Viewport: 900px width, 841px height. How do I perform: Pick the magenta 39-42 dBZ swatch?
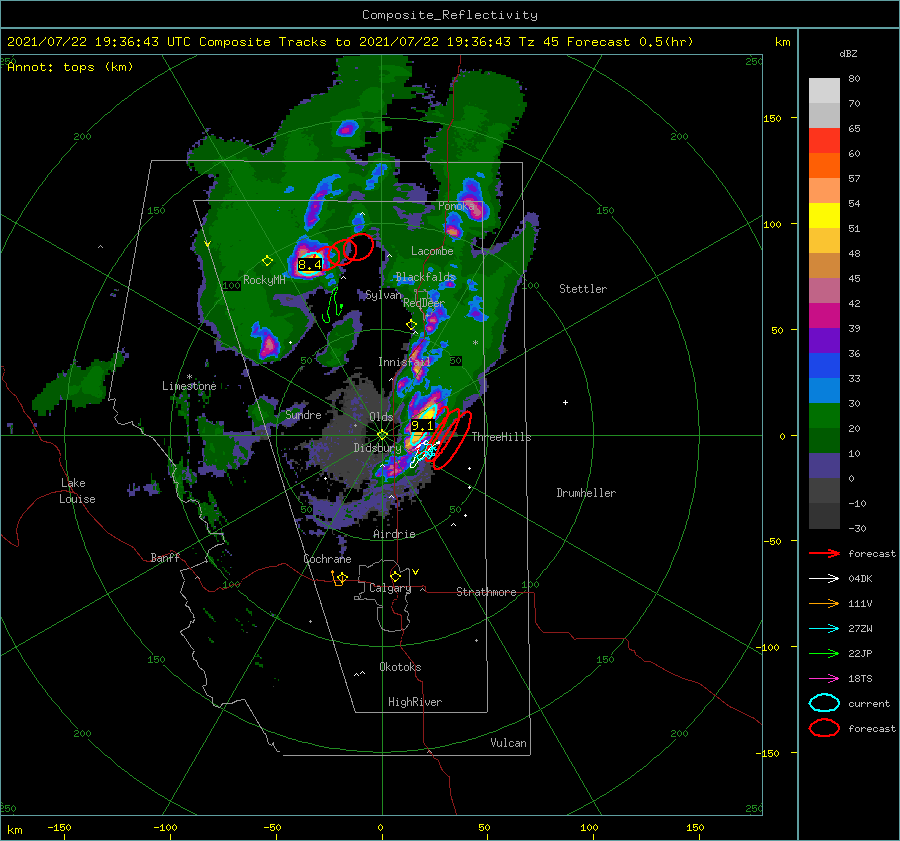[x=824, y=316]
